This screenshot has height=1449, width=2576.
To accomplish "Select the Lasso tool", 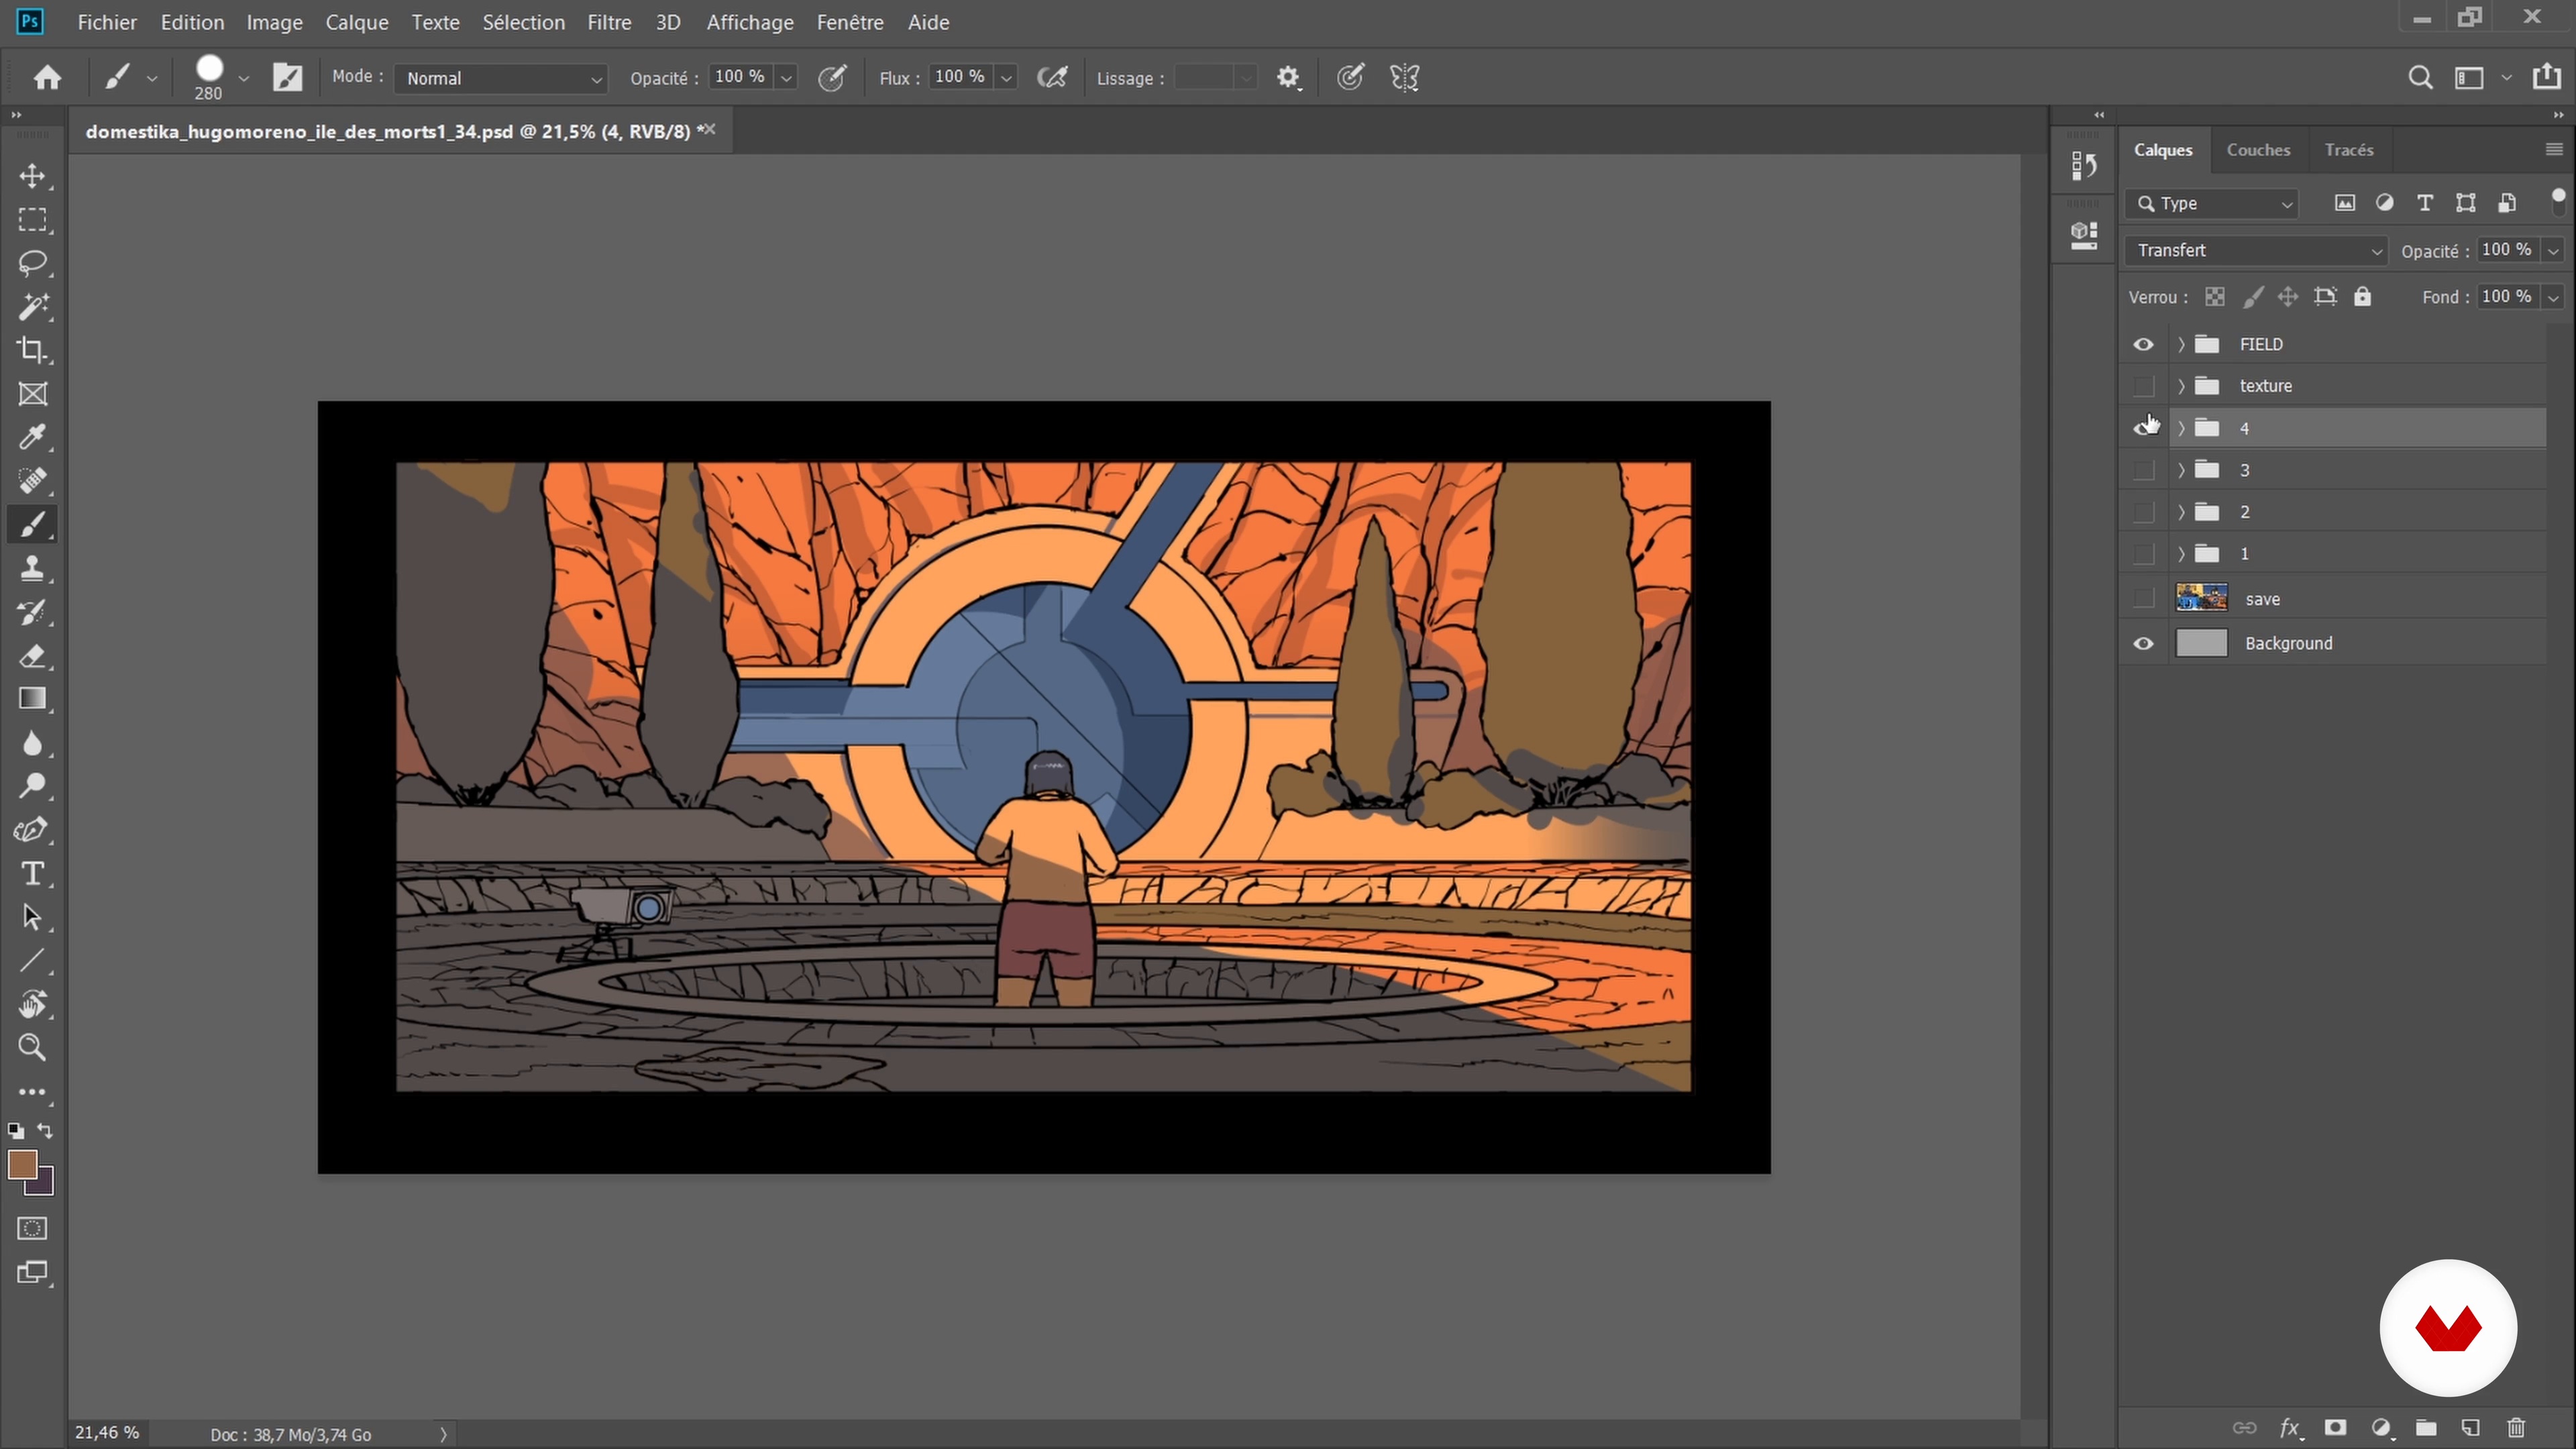I will click(32, 263).
